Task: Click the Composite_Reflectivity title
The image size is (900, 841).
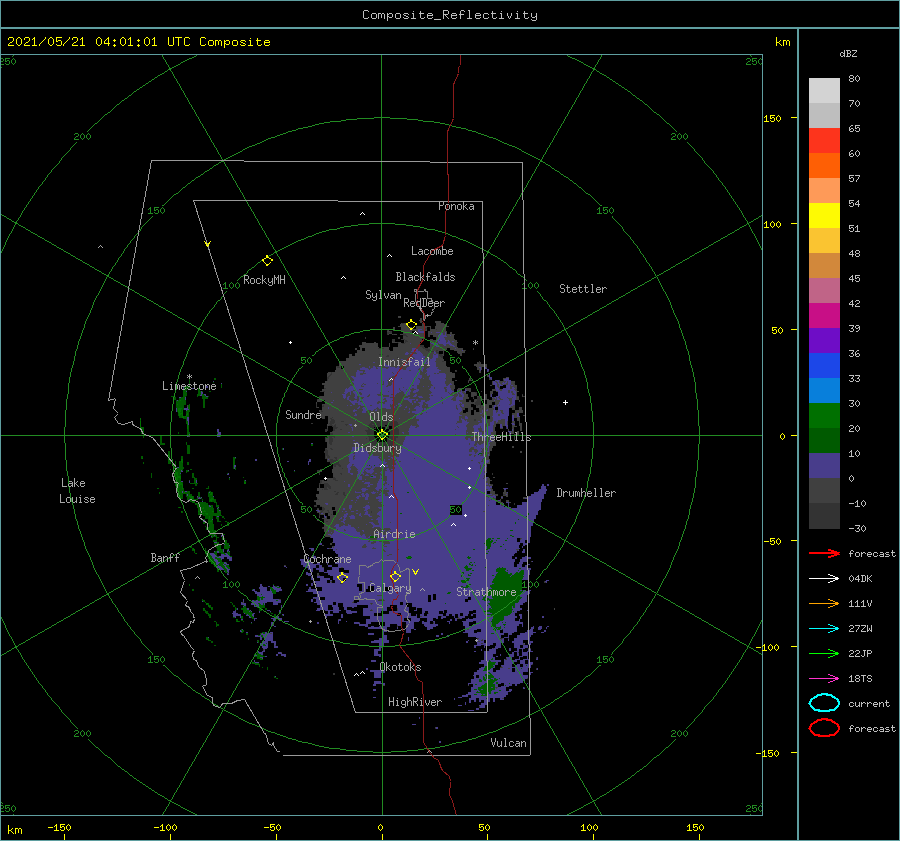Action: pos(450,15)
